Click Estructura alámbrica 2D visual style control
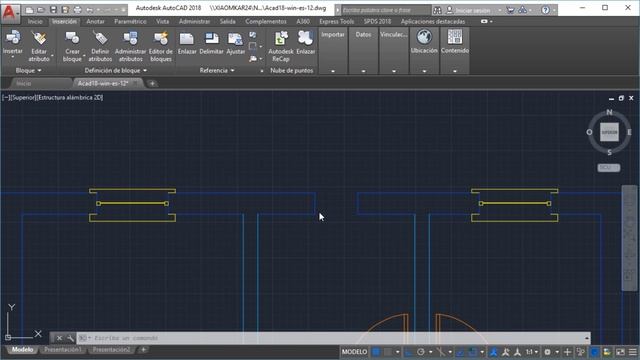640x360 pixels. click(x=70, y=98)
